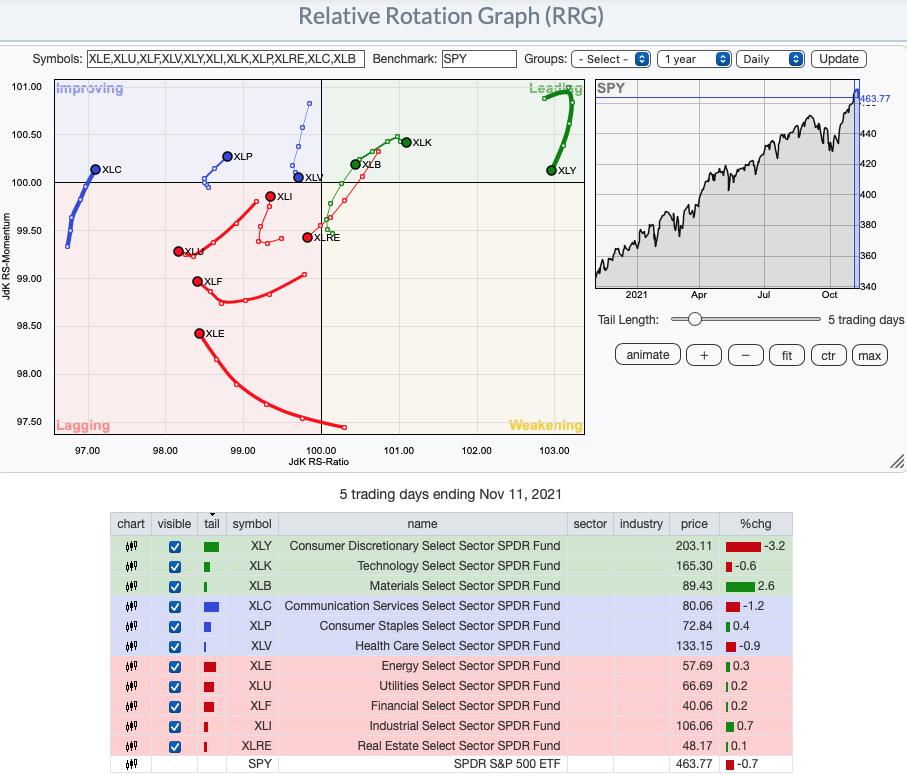The width and height of the screenshot is (907, 775).
Task: Click the XLY tail color indicator
Action: pyautogui.click(x=211, y=547)
